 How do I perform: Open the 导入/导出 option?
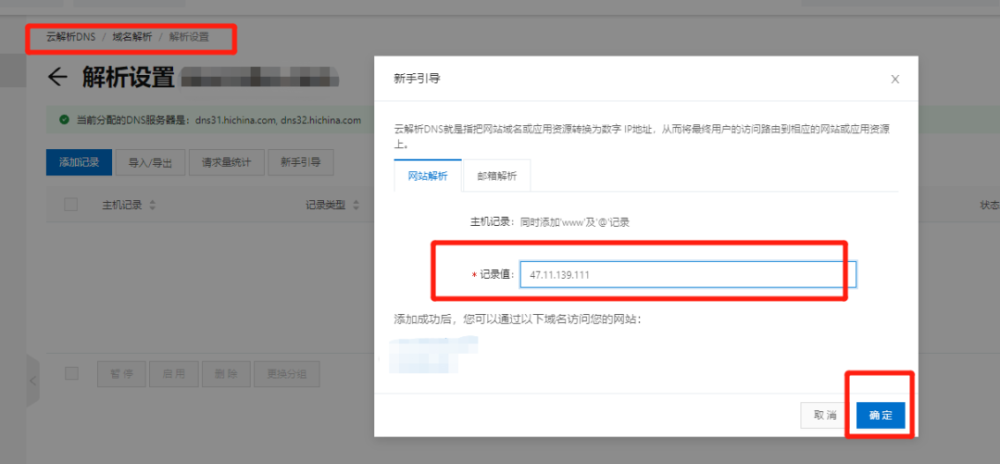tap(151, 163)
